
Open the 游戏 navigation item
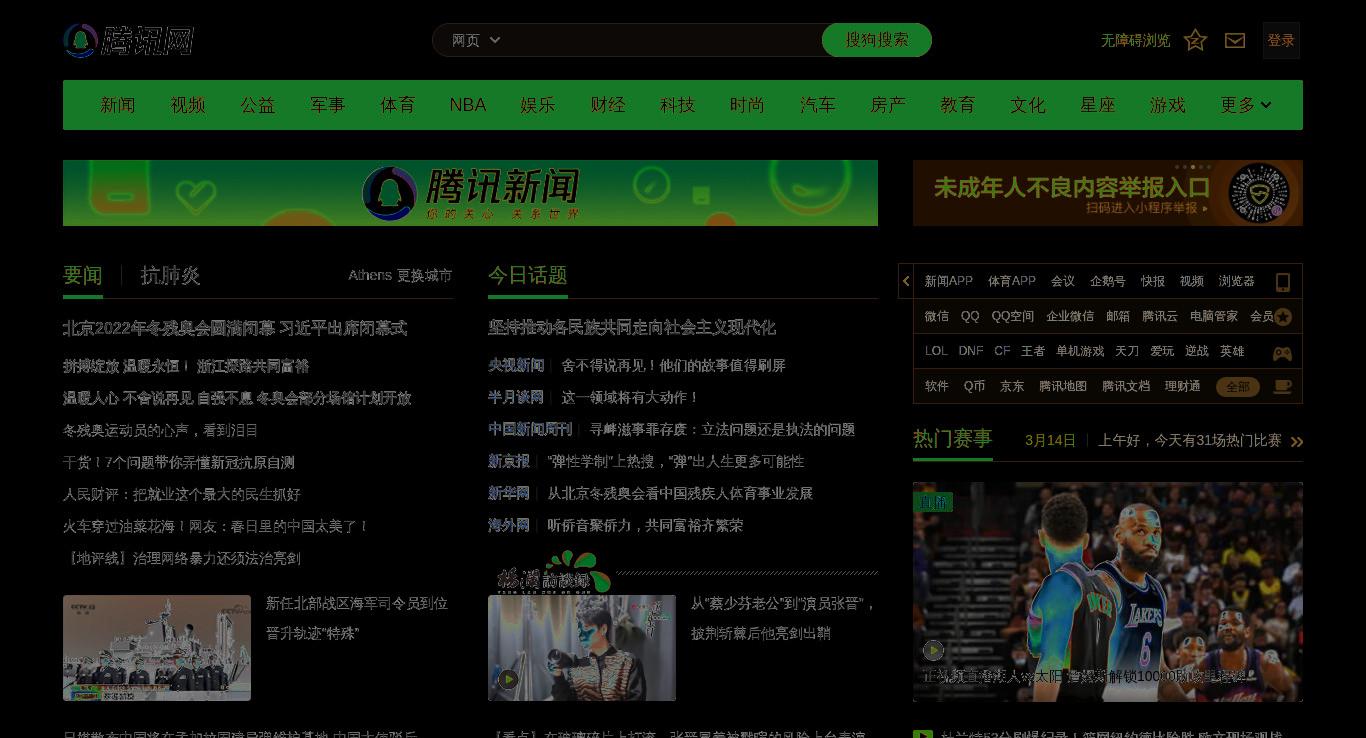coord(1168,105)
